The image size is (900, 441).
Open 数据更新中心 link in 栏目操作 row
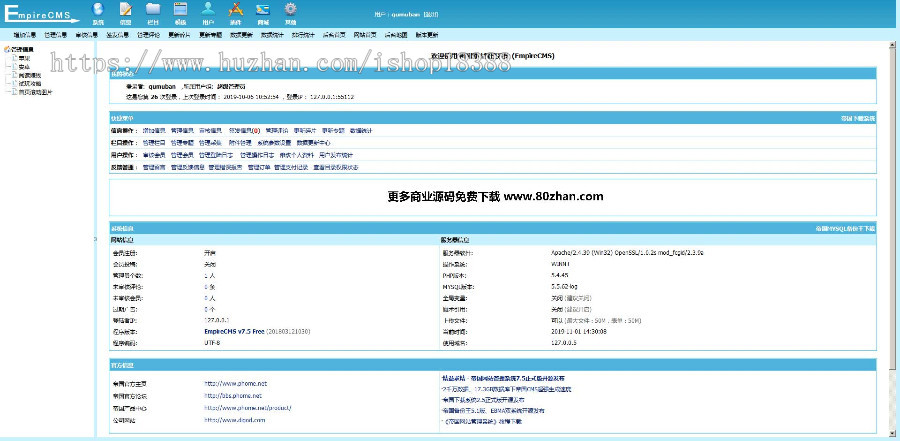coord(313,142)
